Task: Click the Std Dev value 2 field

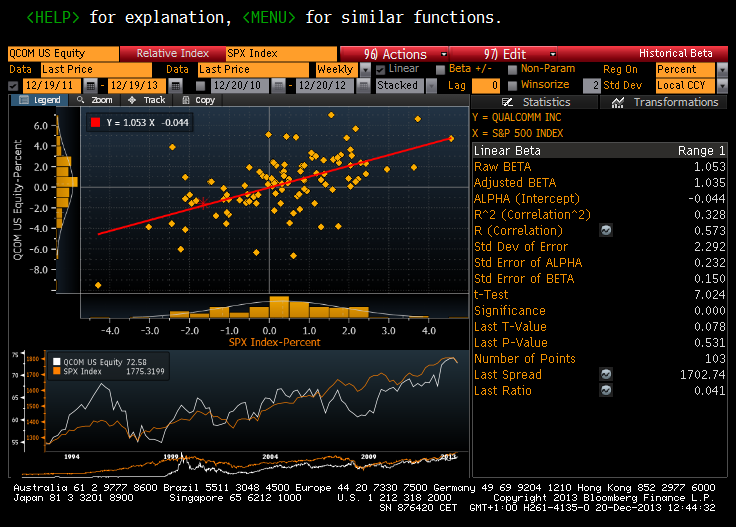Action: point(592,85)
